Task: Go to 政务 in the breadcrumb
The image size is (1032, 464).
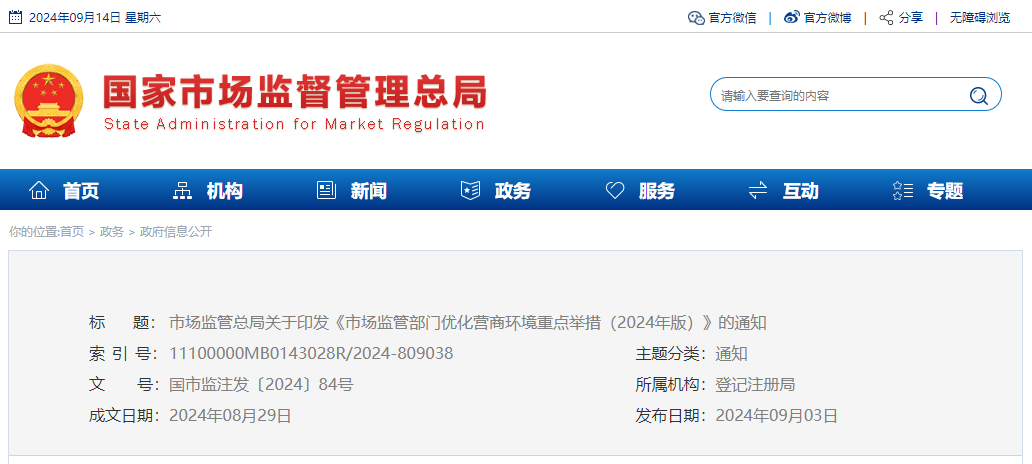Action: [112, 232]
